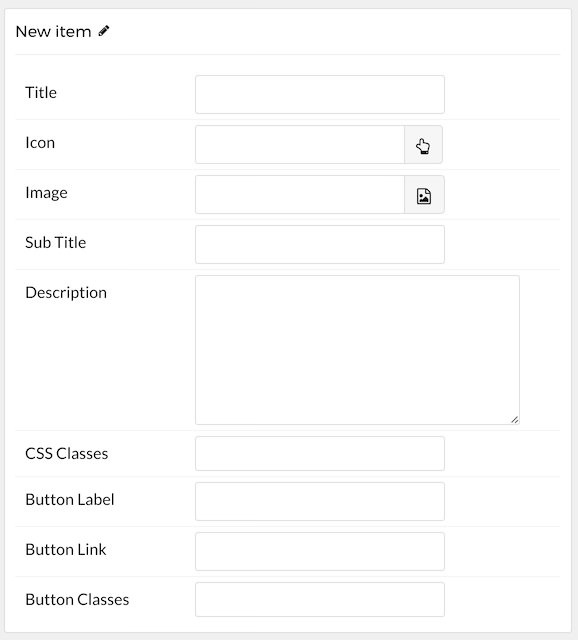Click the pencil edit icon beside New item
This screenshot has height=640, width=578.
(104, 31)
